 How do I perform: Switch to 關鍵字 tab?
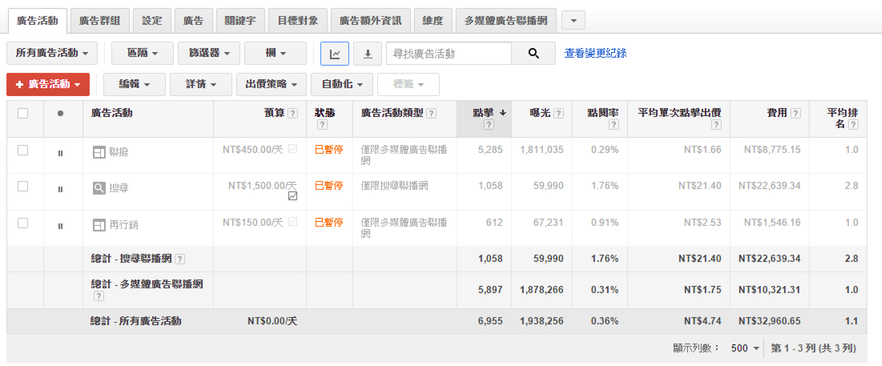tap(240, 21)
